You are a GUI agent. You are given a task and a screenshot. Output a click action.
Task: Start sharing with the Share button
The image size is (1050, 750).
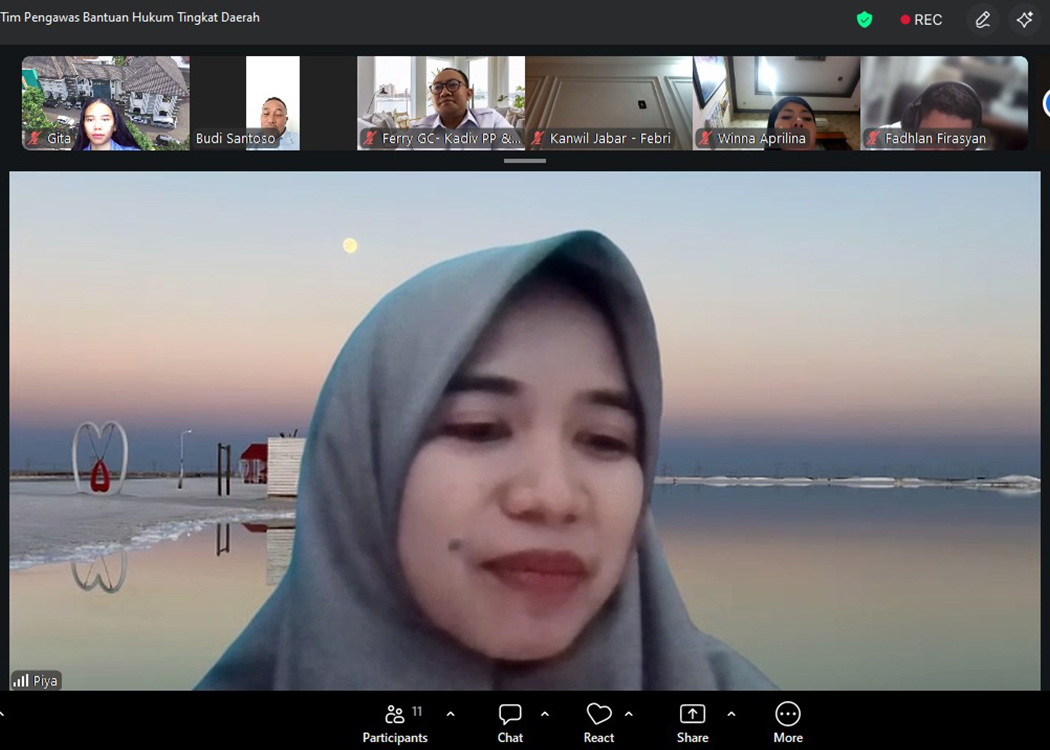pyautogui.click(x=692, y=723)
